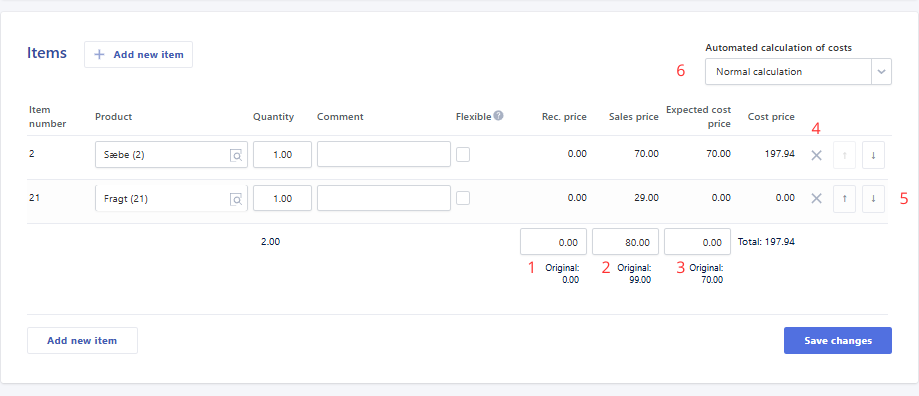Click the total Rec. price input field
Image resolution: width=919 pixels, height=396 pixels.
pyautogui.click(x=553, y=242)
